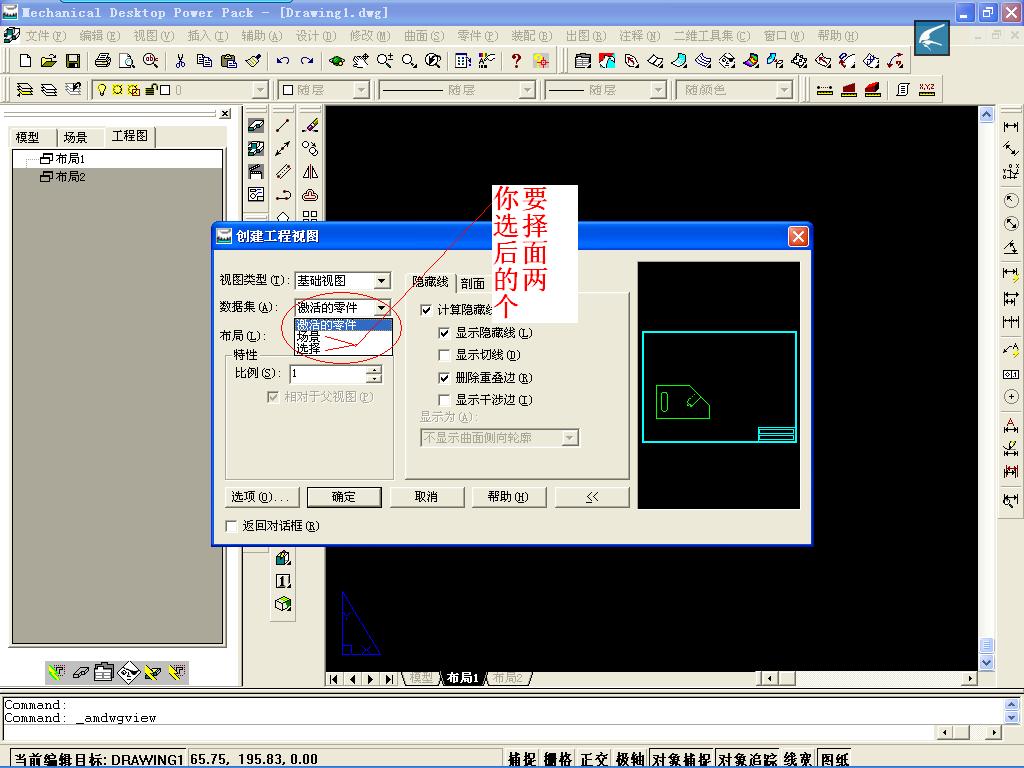Viewport: 1024px width, 768px height.
Task: Click the 比例 scale input field
Action: point(328,374)
